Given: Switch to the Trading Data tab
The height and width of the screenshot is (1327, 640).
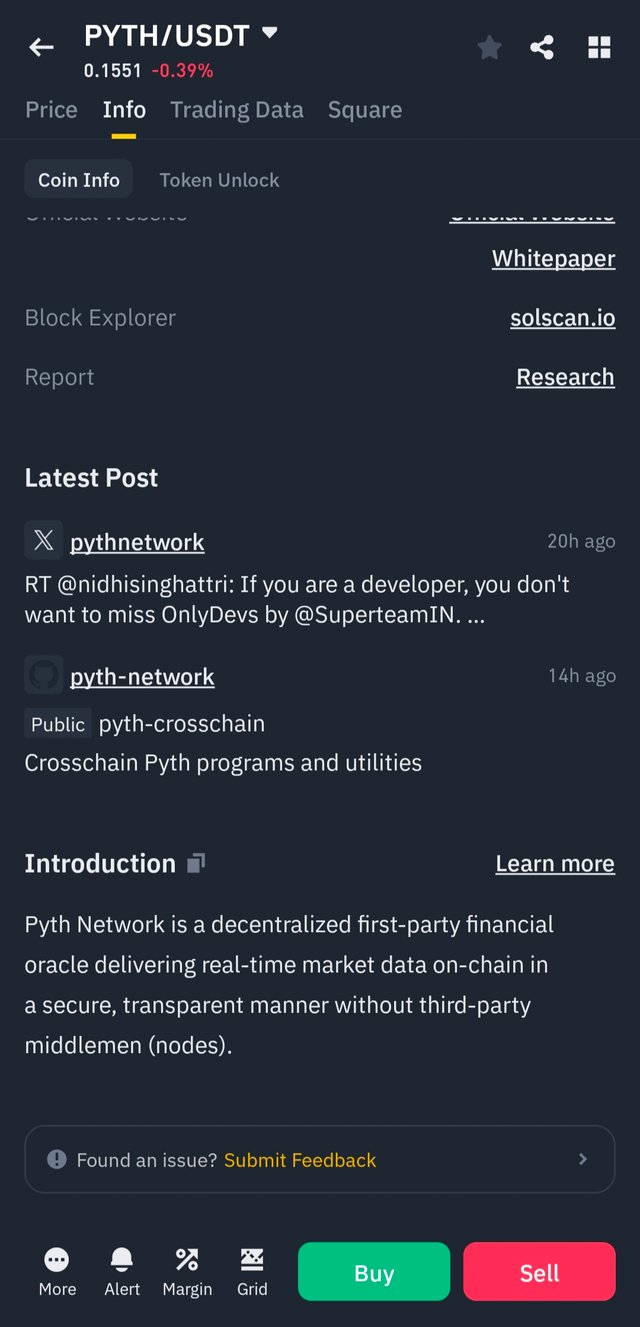Looking at the screenshot, I should point(237,110).
